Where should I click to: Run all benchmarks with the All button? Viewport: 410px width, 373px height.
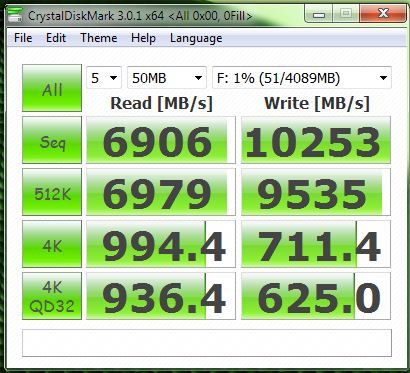click(52, 88)
